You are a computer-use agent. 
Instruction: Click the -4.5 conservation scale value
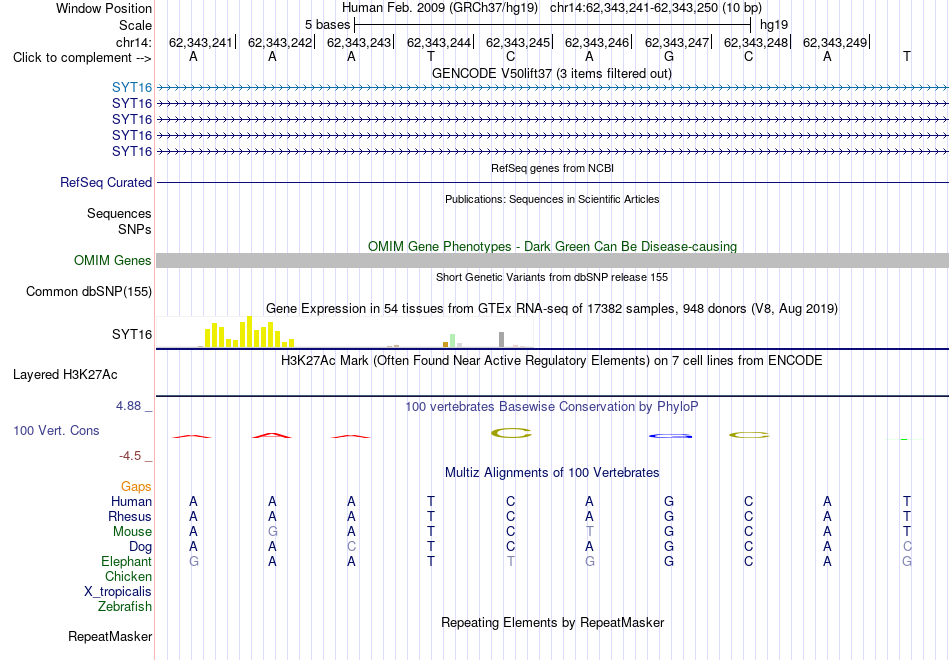(130, 456)
